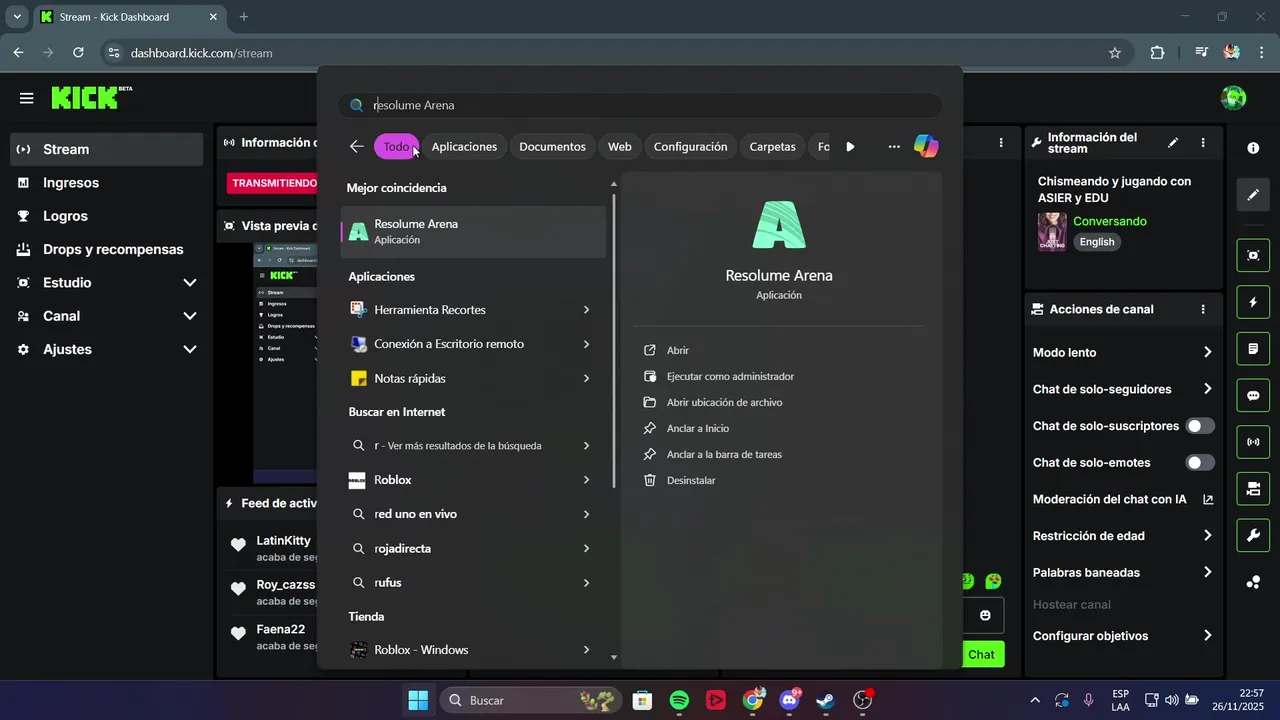Click the notes document icon in right sidebar
The width and height of the screenshot is (1280, 720).
(1253, 349)
